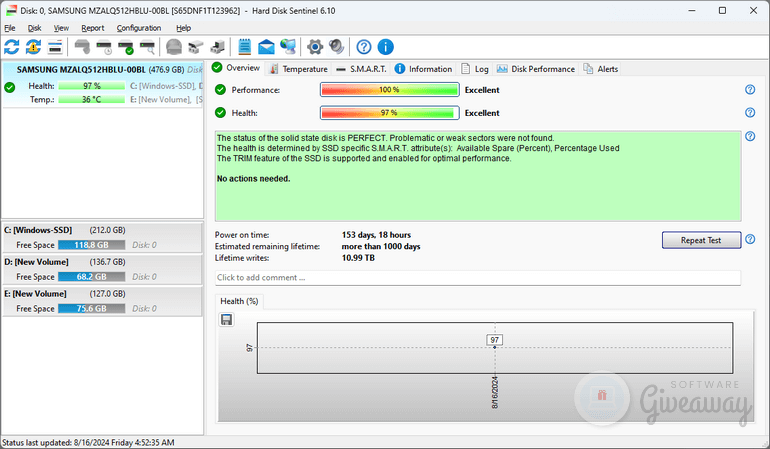Select the C: [Windows-SSD] volume
The height and width of the screenshot is (449, 770).
pyautogui.click(x=103, y=237)
